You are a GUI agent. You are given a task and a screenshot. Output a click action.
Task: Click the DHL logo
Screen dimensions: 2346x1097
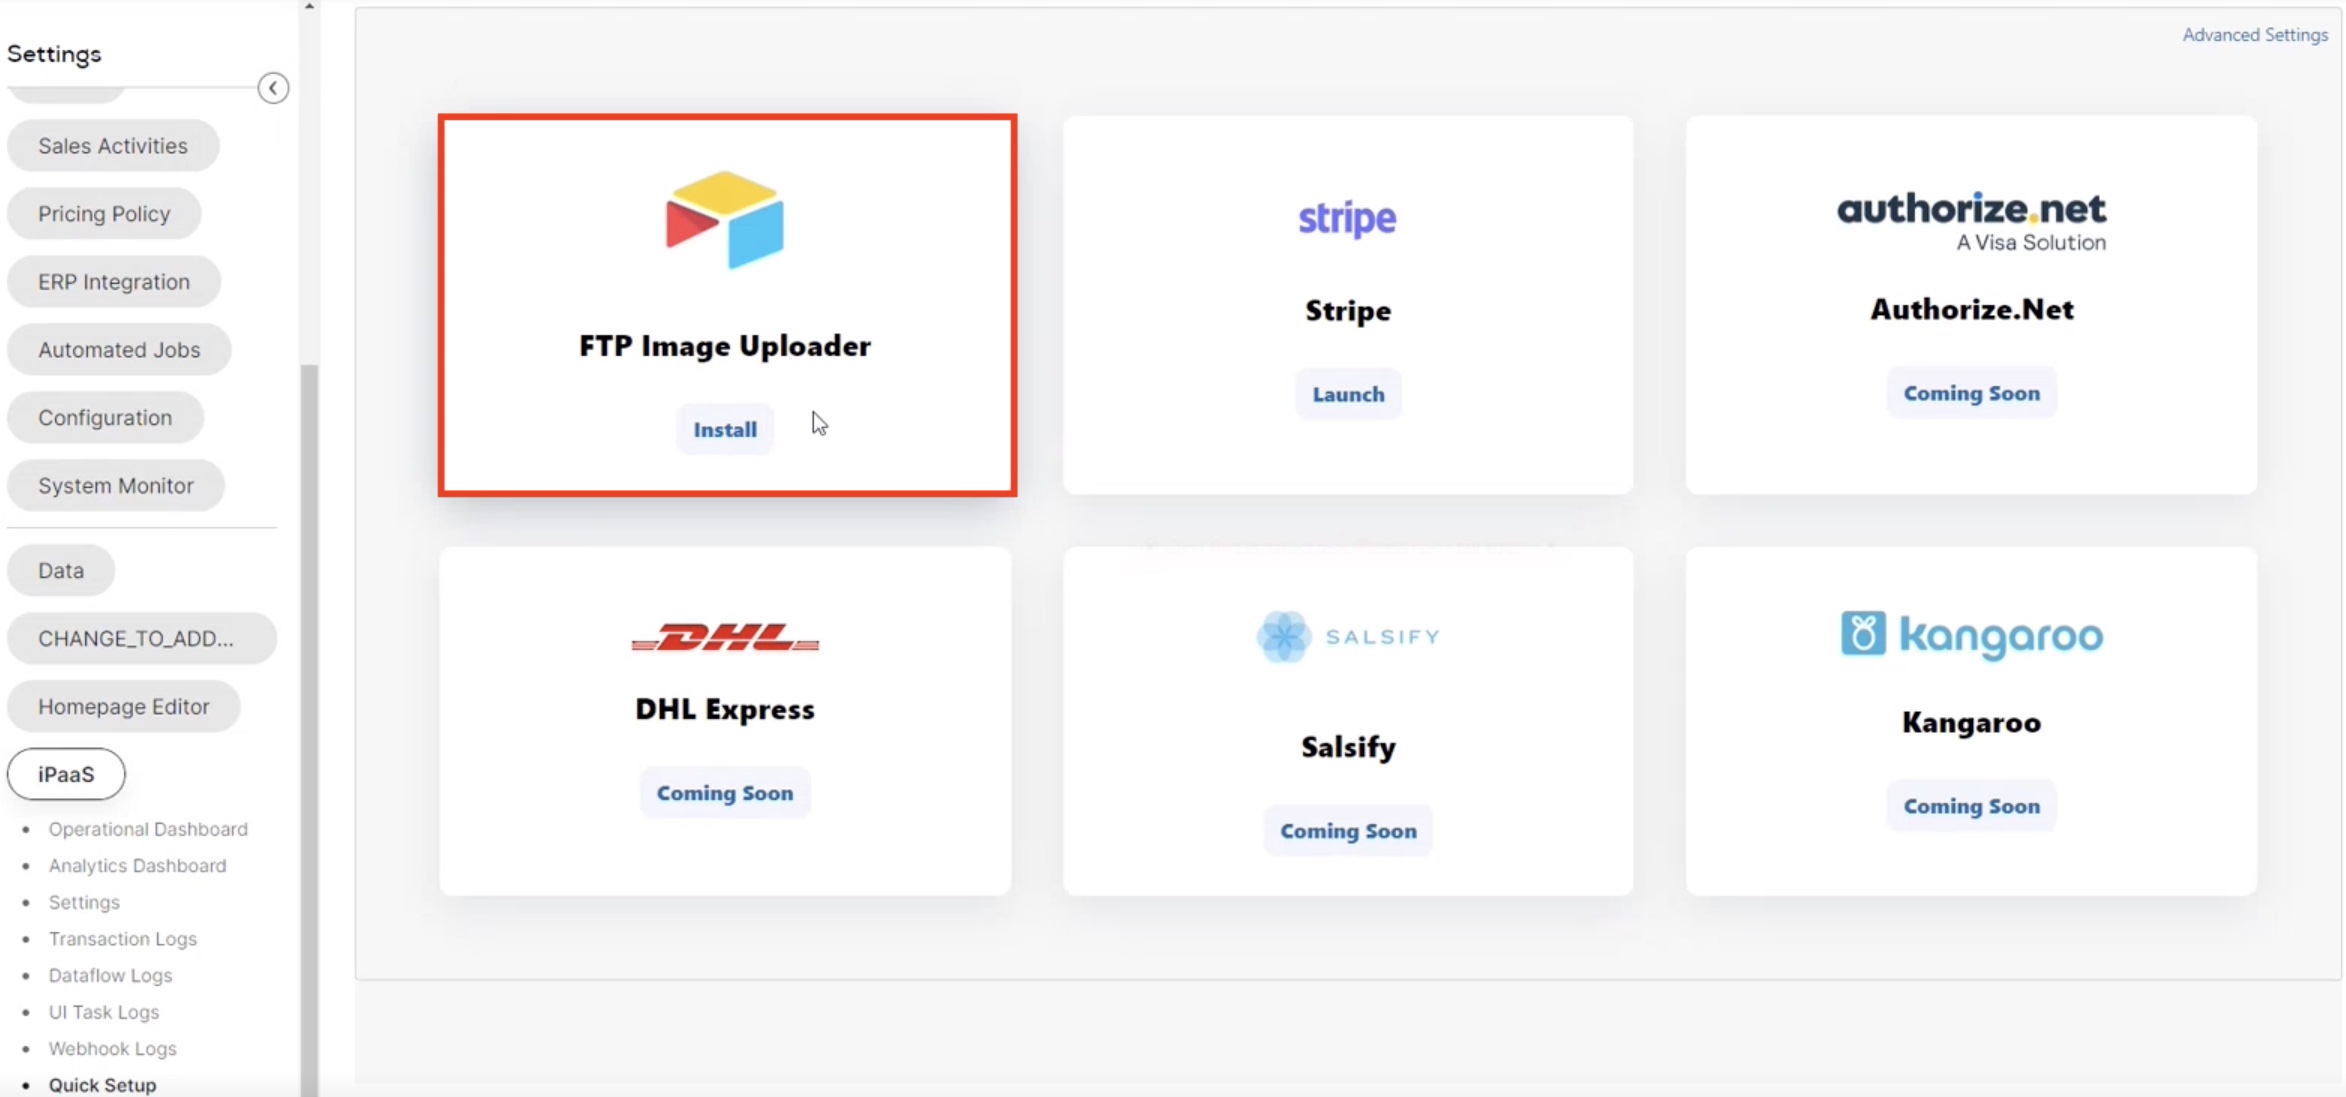pos(725,637)
